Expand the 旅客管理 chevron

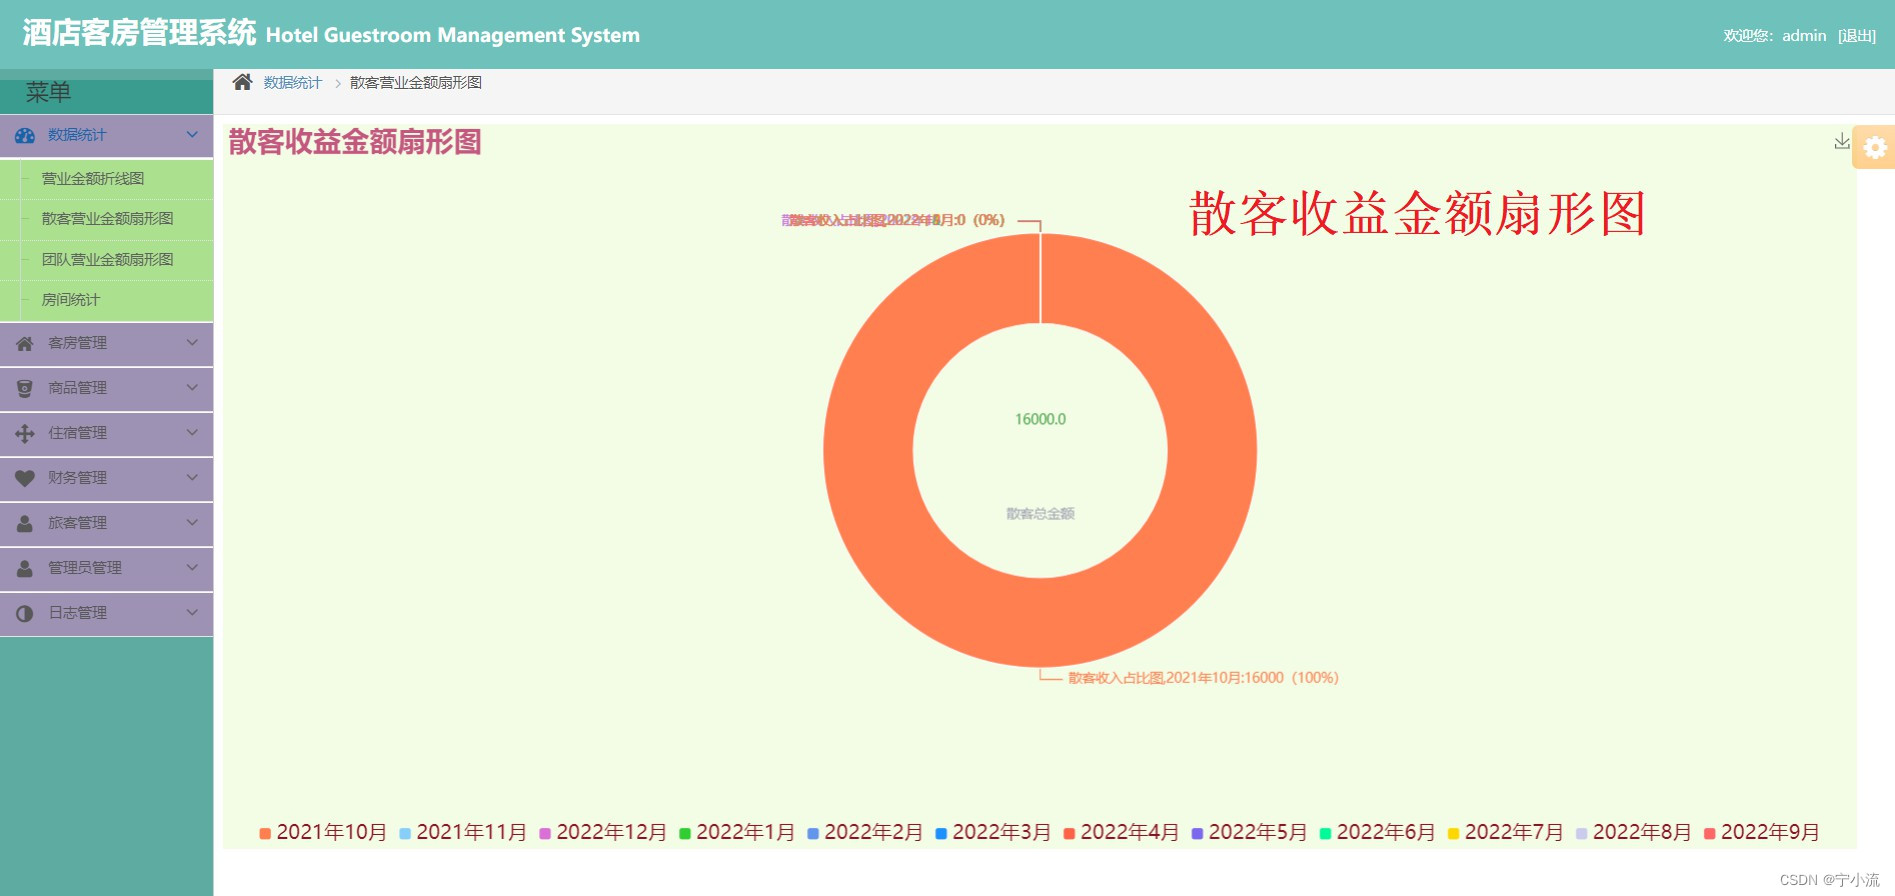[x=192, y=522]
